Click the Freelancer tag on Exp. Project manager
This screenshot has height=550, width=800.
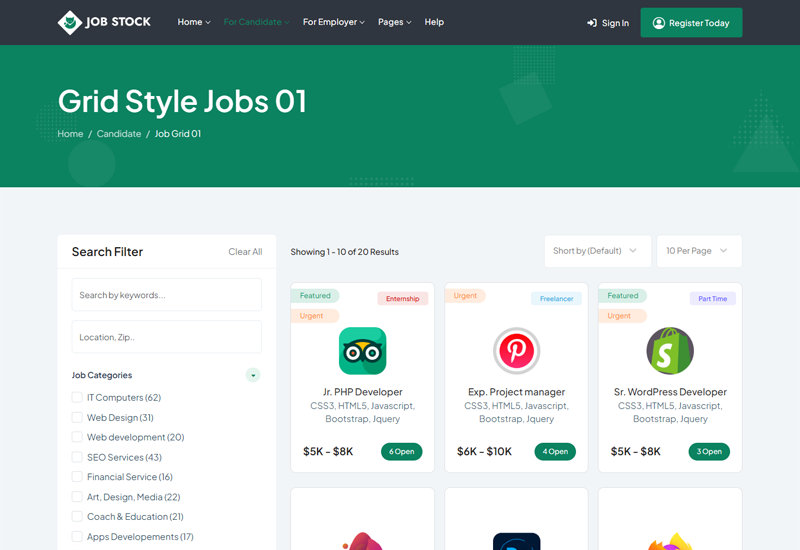tap(556, 298)
